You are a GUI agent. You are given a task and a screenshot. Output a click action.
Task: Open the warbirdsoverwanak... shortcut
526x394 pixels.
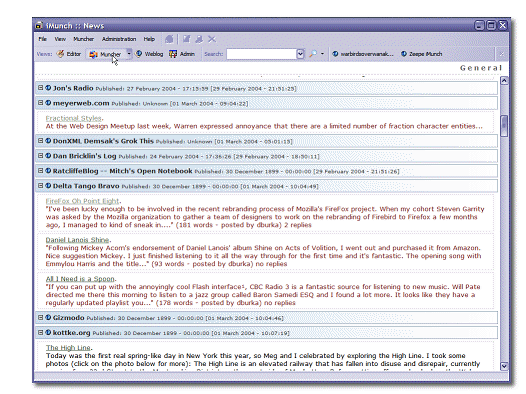pos(363,54)
